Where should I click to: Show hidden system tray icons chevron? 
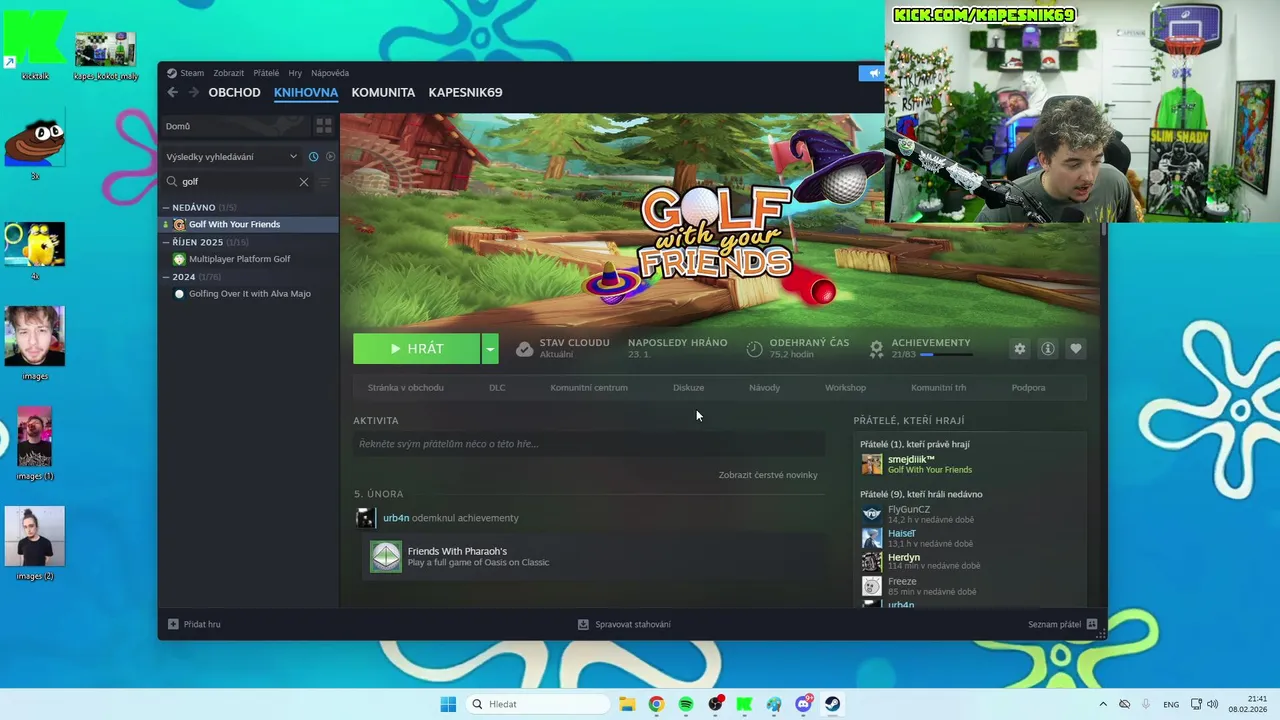[1103, 704]
